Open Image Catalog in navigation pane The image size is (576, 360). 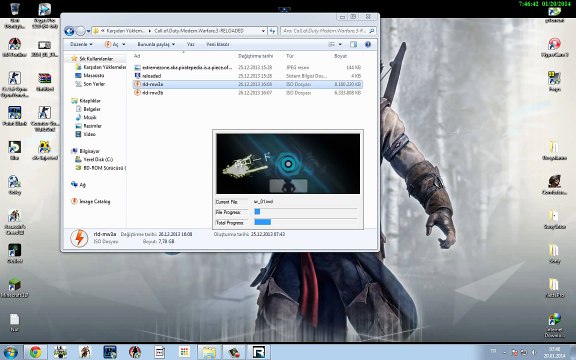pyautogui.click(x=91, y=201)
